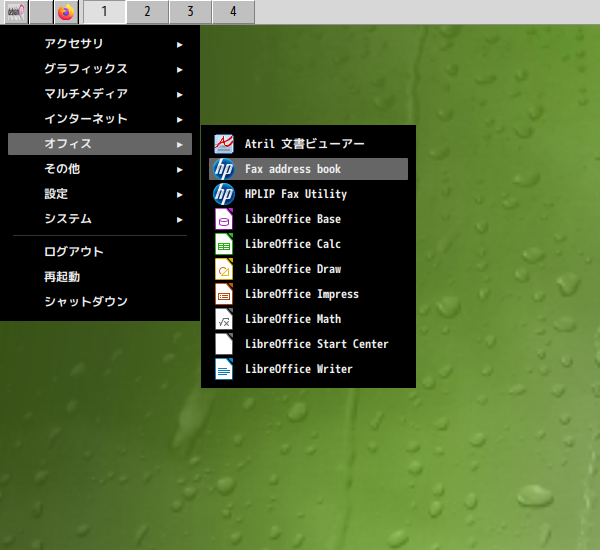Launch HPLIP Fax Utility
Image resolution: width=600 pixels, height=550 pixels.
[308, 194]
